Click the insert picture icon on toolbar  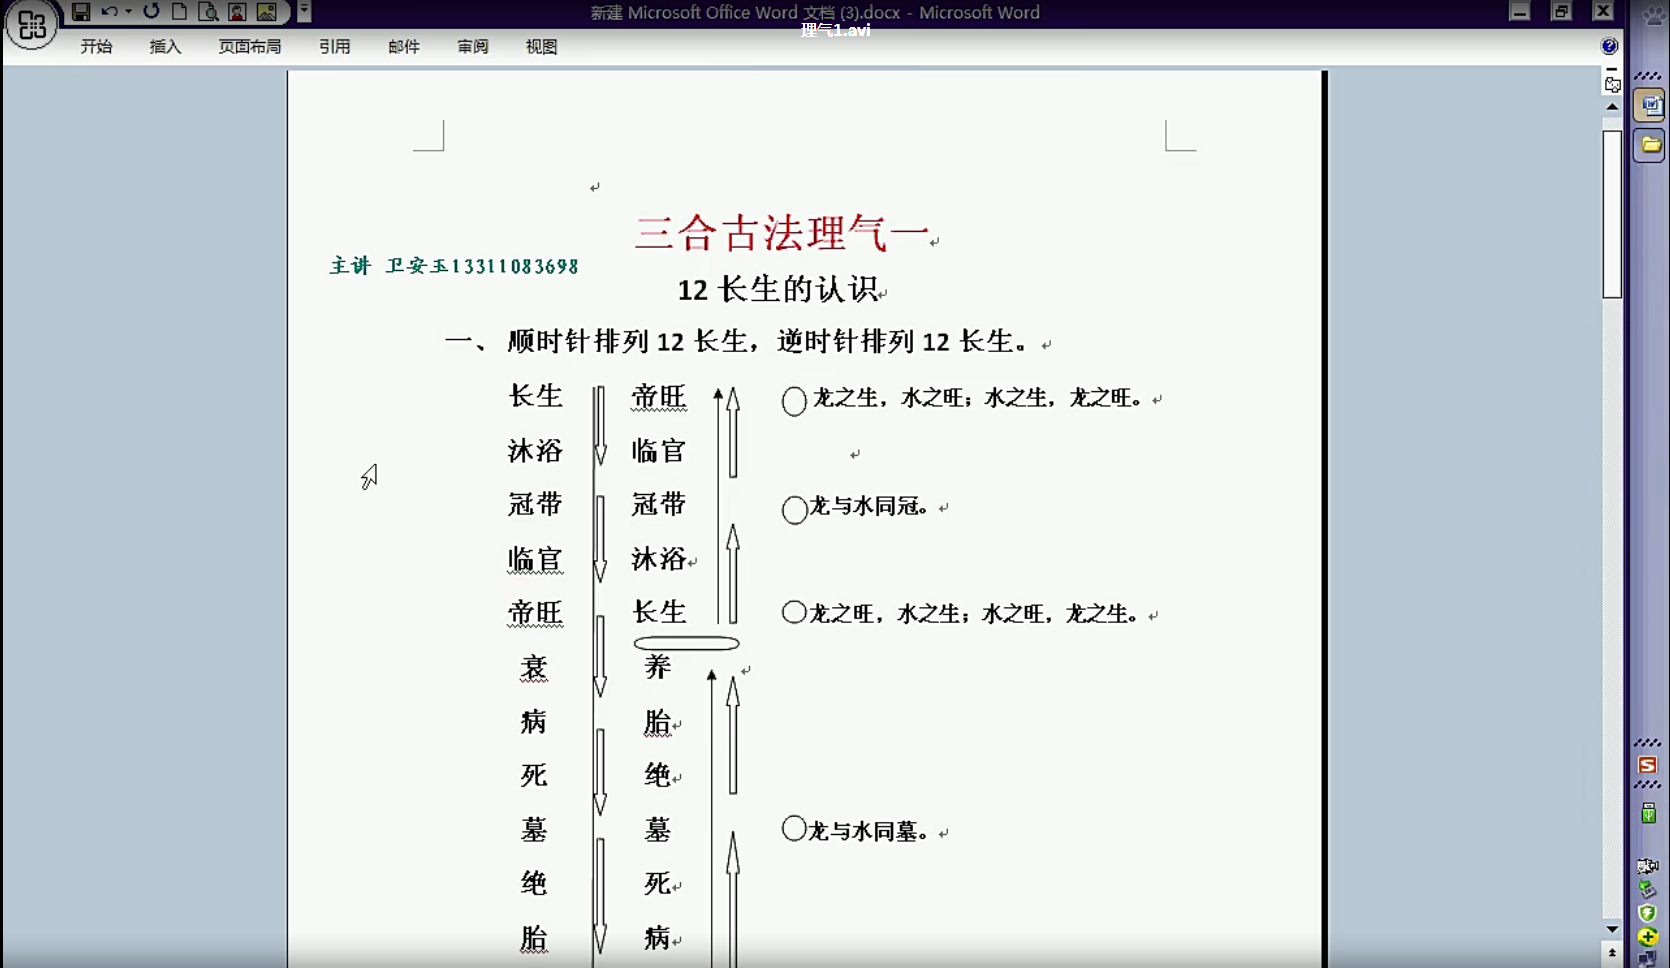point(264,11)
